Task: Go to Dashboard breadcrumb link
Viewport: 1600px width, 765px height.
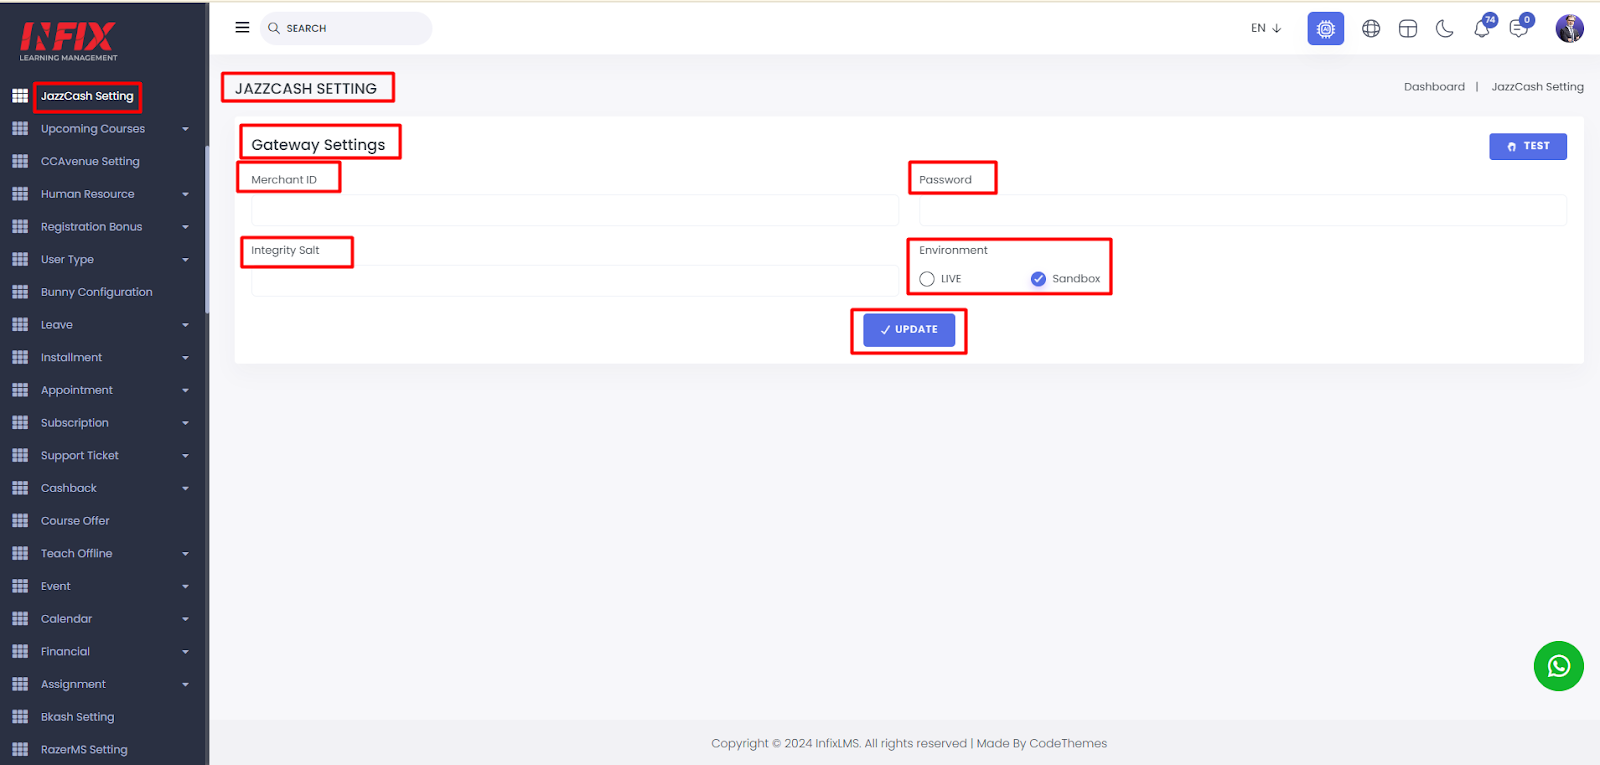Action: (1434, 87)
